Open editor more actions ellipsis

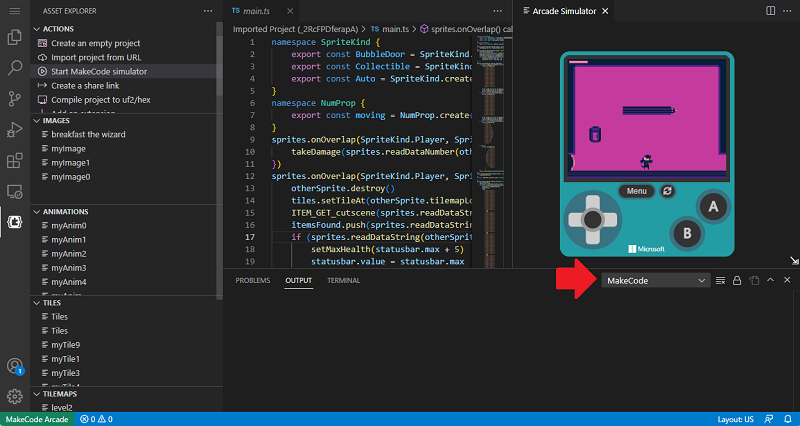pos(497,11)
